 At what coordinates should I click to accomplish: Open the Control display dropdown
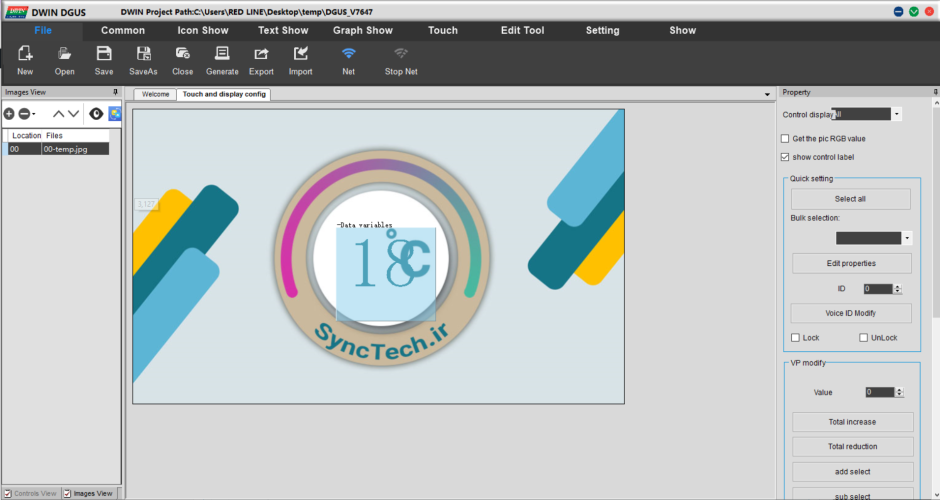896,114
